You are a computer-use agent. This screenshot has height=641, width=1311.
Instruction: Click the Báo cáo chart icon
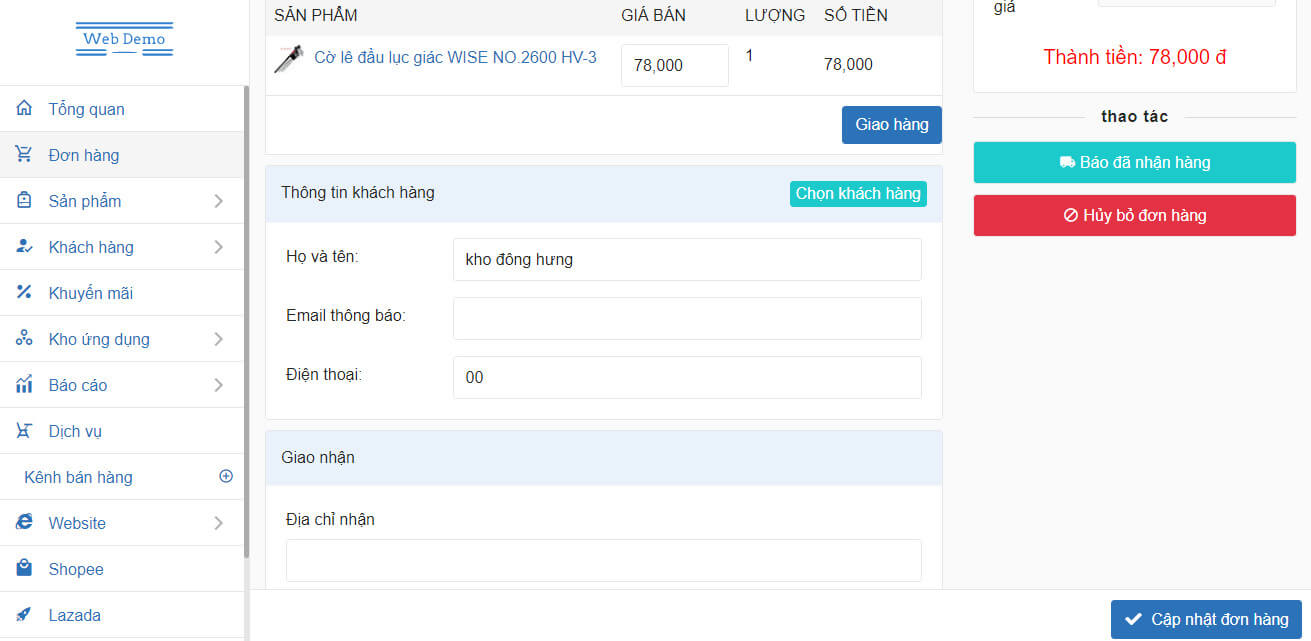point(25,385)
